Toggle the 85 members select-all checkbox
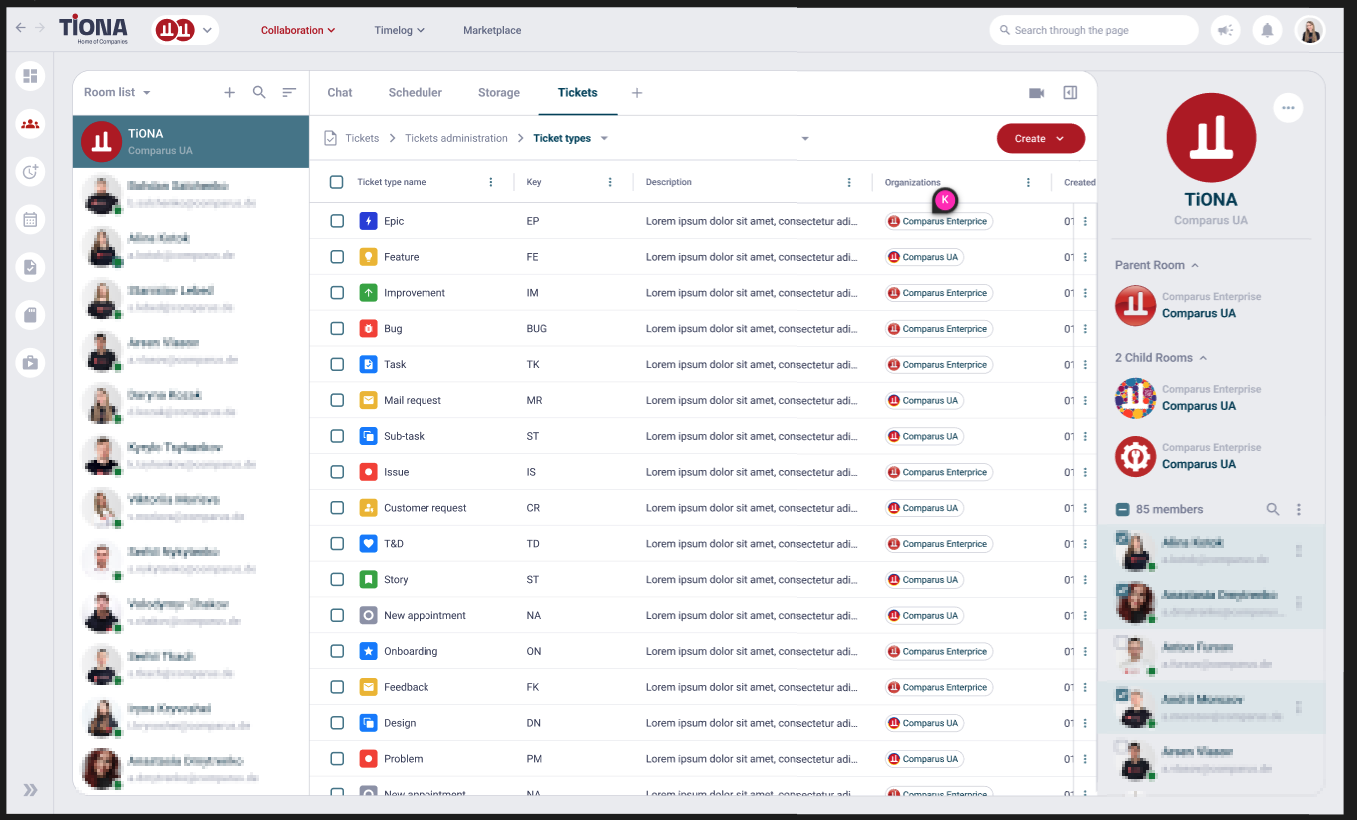 point(1123,509)
